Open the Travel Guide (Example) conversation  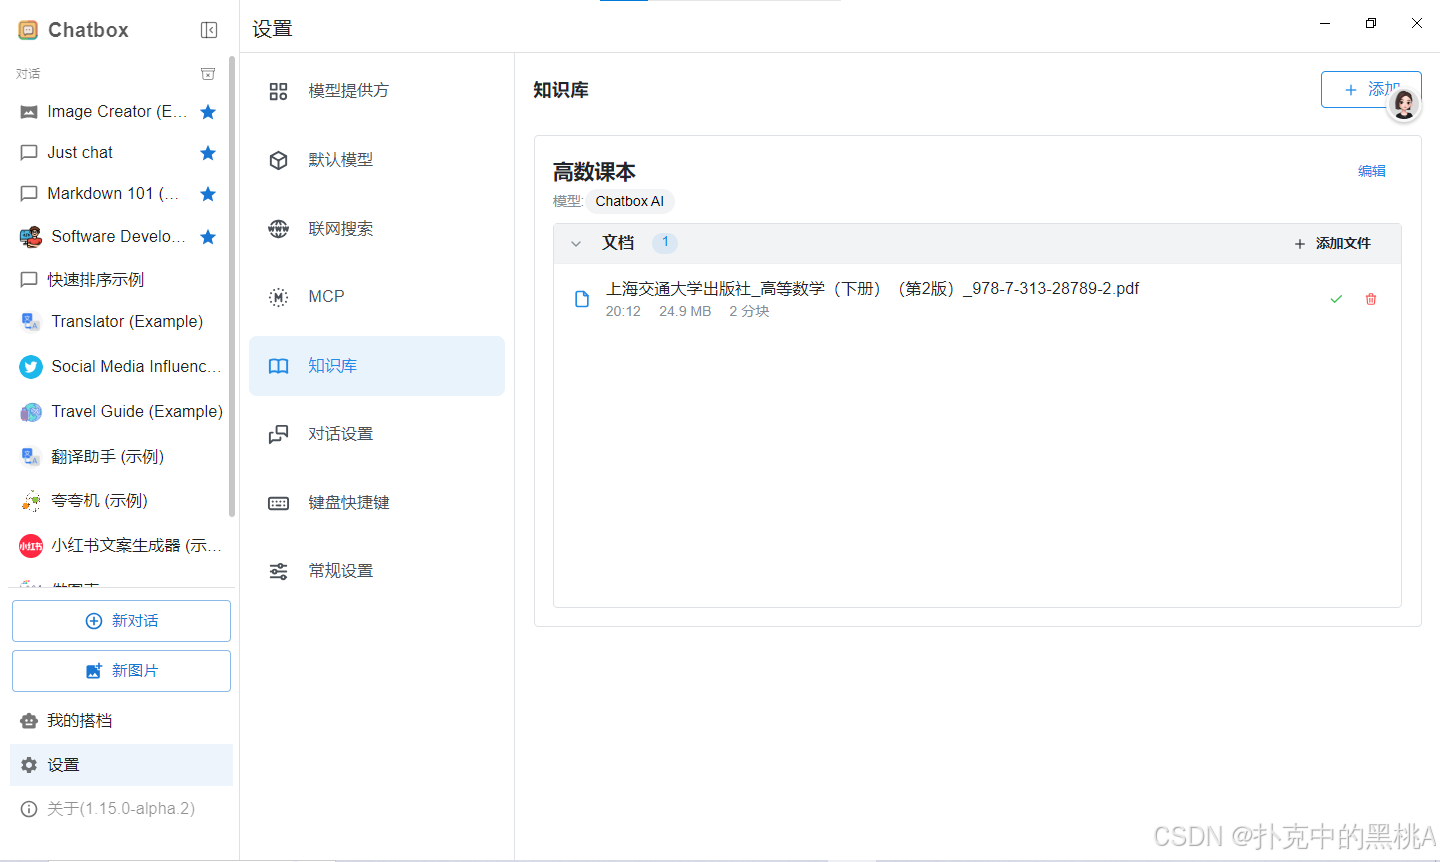[x=136, y=411]
